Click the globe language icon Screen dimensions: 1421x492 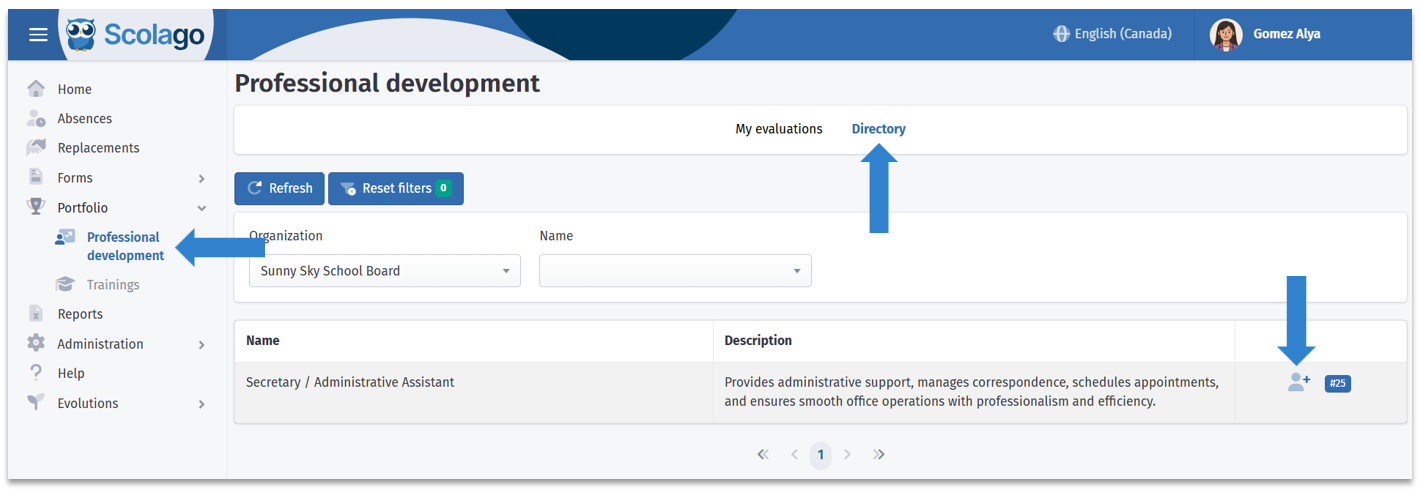coord(1061,34)
